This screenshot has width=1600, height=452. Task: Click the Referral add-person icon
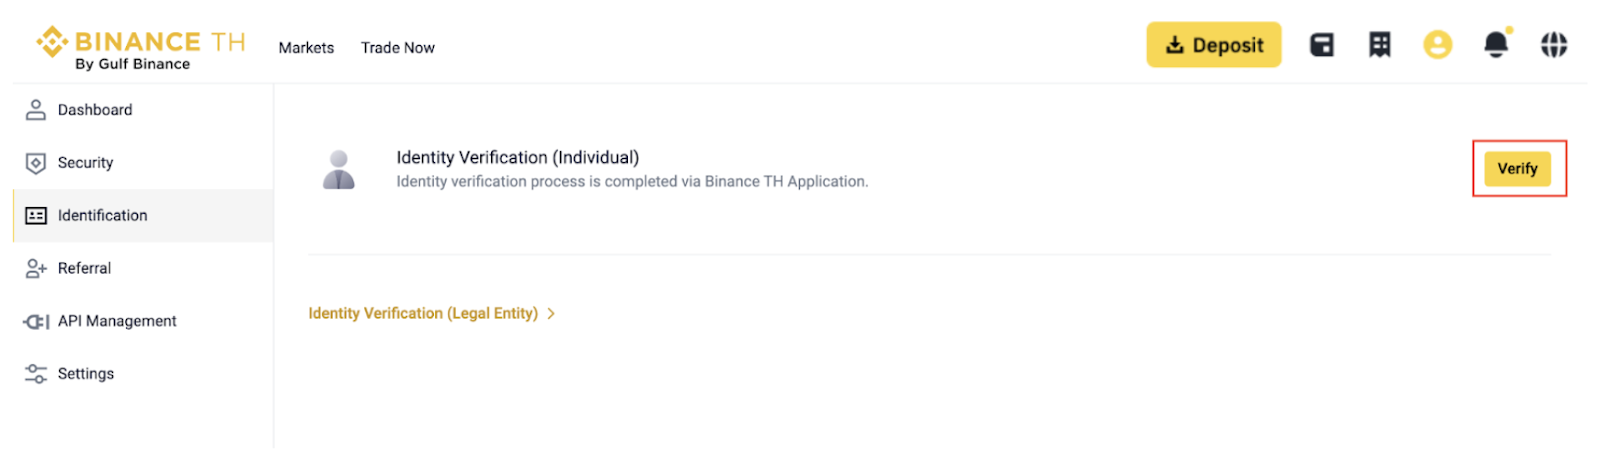click(36, 268)
